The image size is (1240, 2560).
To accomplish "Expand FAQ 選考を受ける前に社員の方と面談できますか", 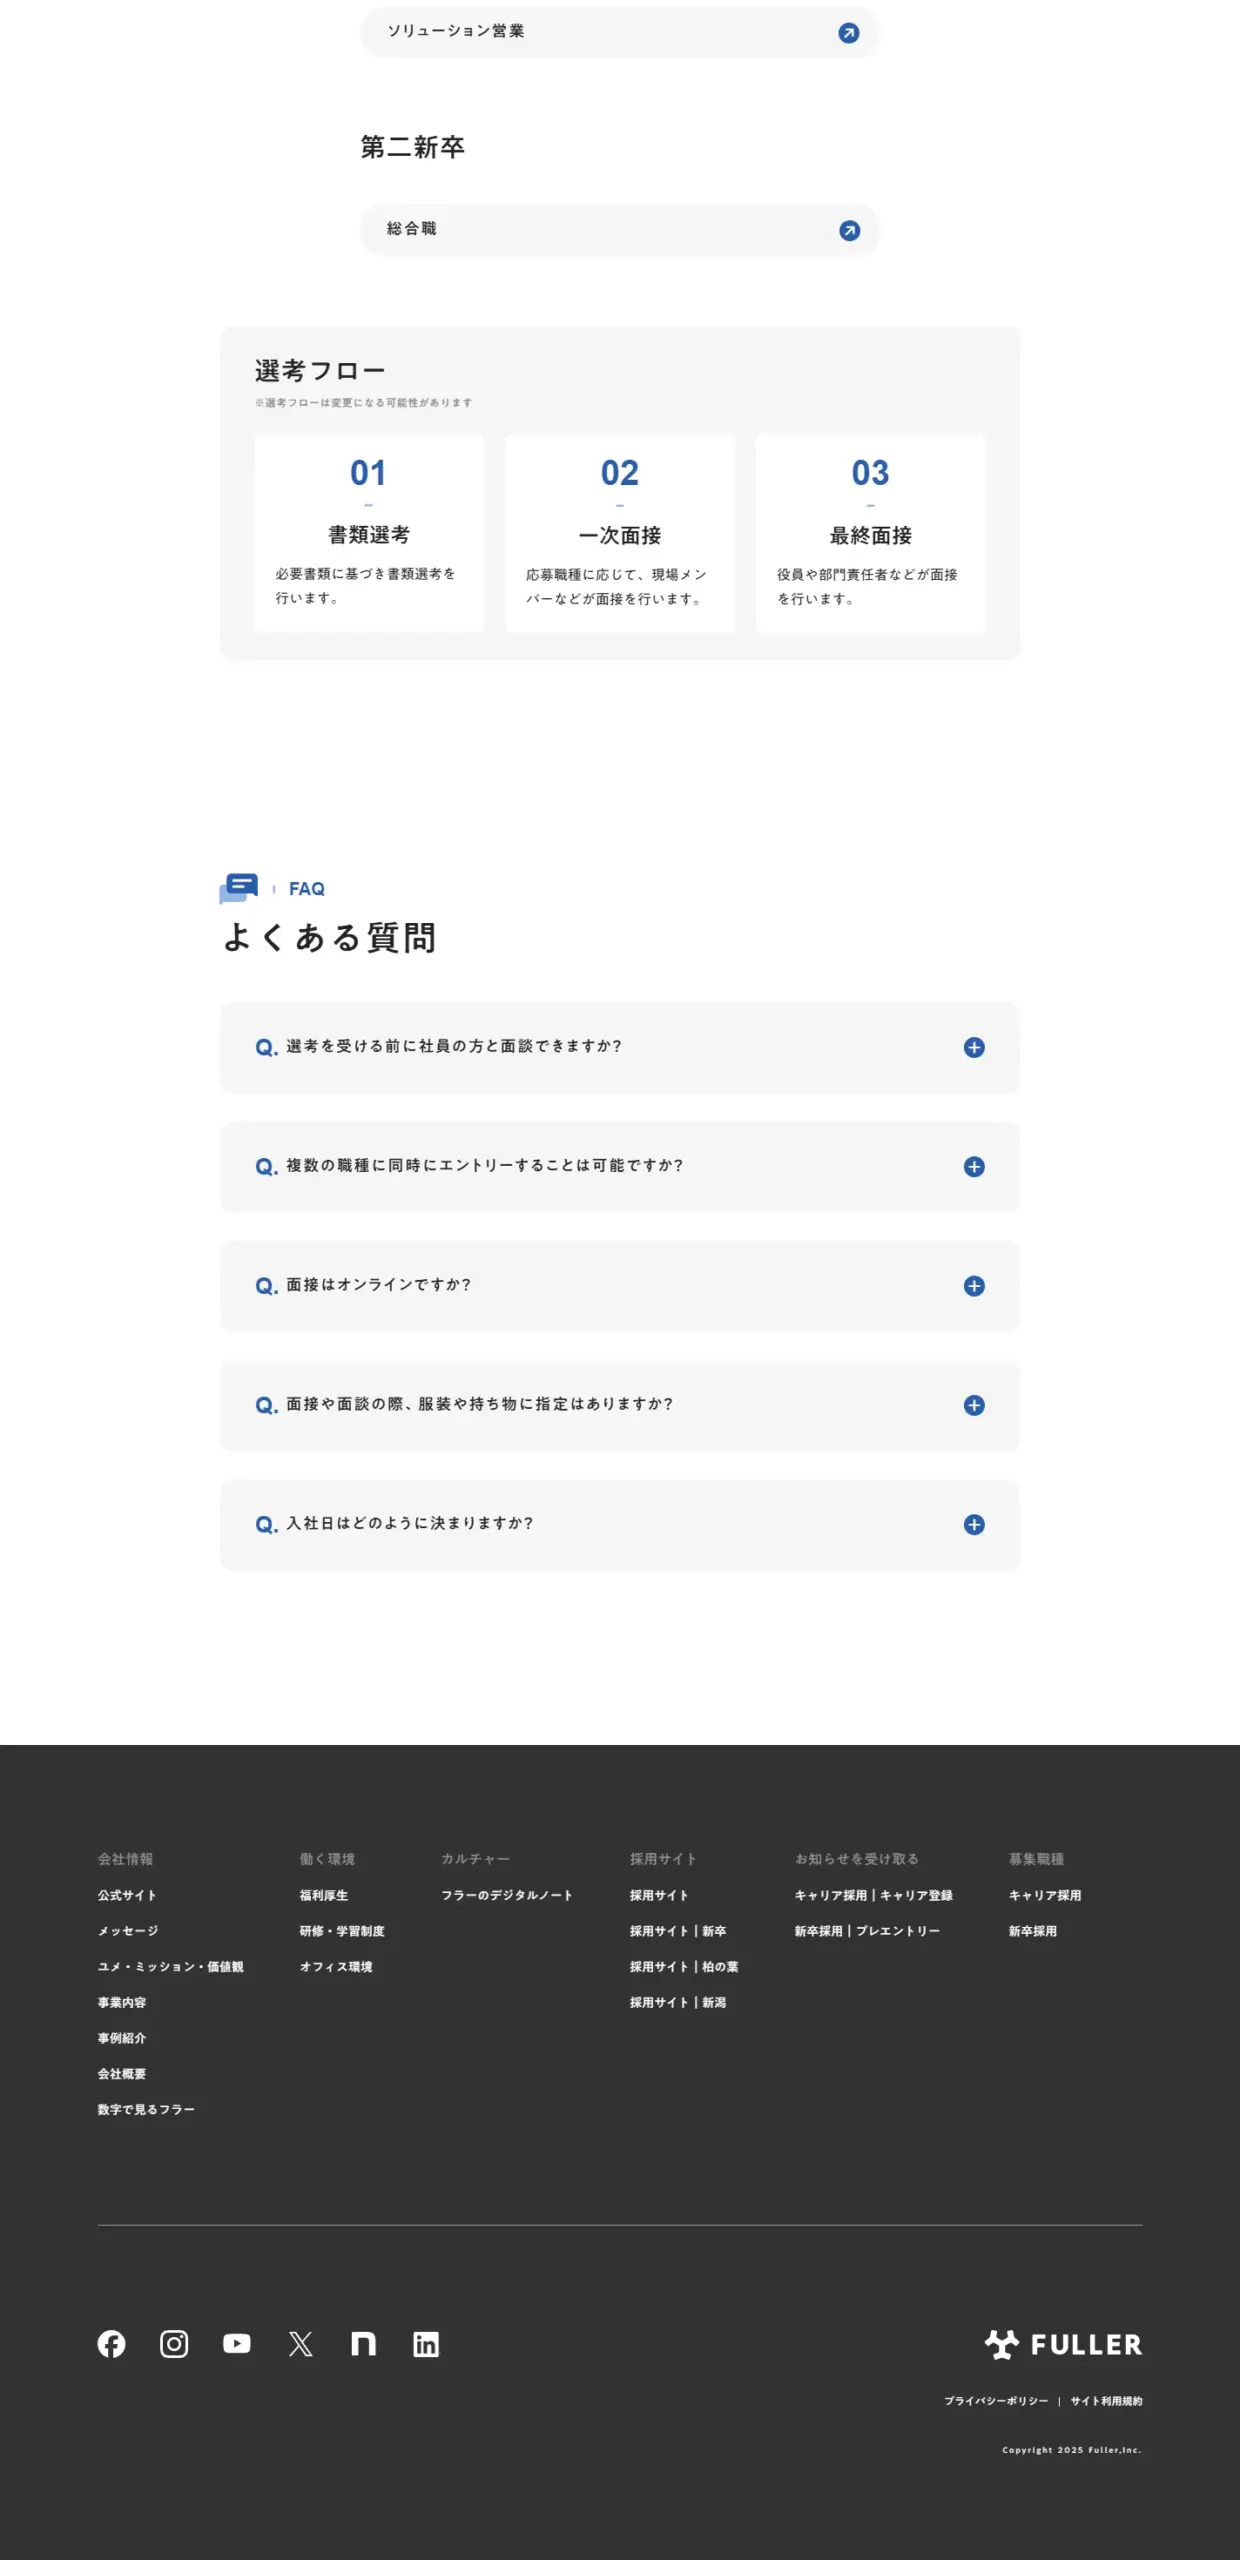I will click(x=974, y=1047).
